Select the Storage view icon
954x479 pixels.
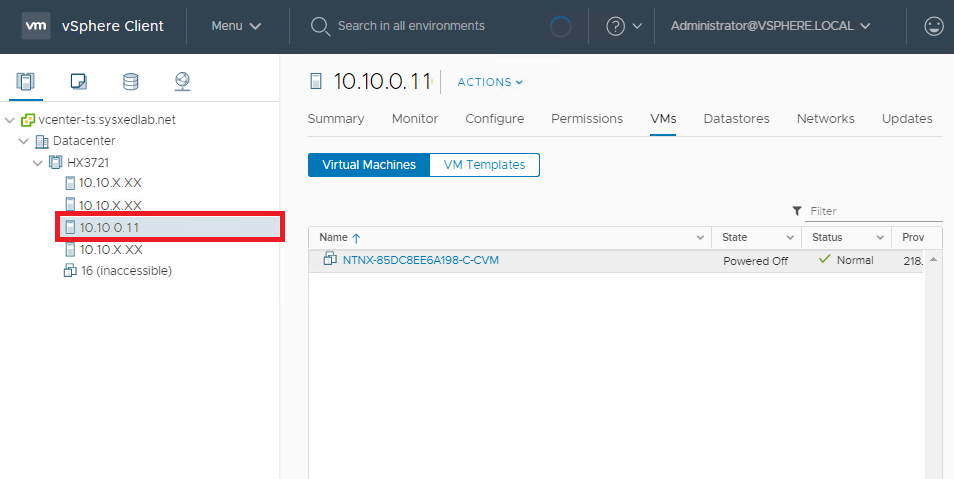[x=131, y=81]
